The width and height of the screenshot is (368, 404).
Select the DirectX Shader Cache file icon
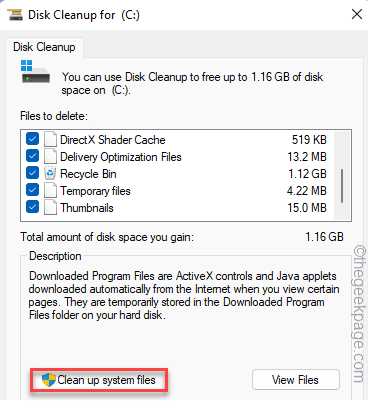pyautogui.click(x=50, y=140)
